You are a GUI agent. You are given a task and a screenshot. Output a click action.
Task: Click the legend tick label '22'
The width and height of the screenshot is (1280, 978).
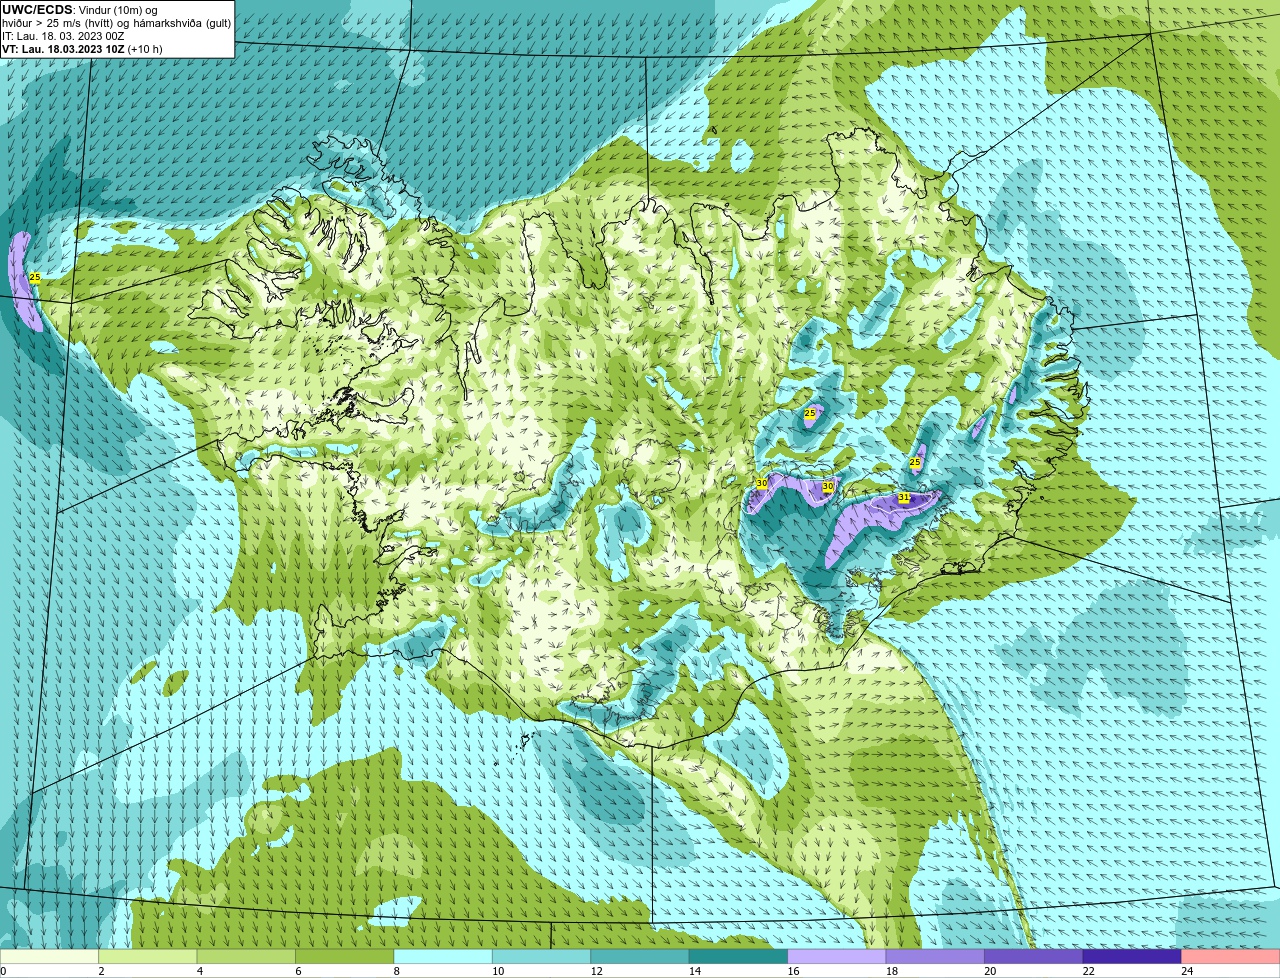(x=1088, y=971)
